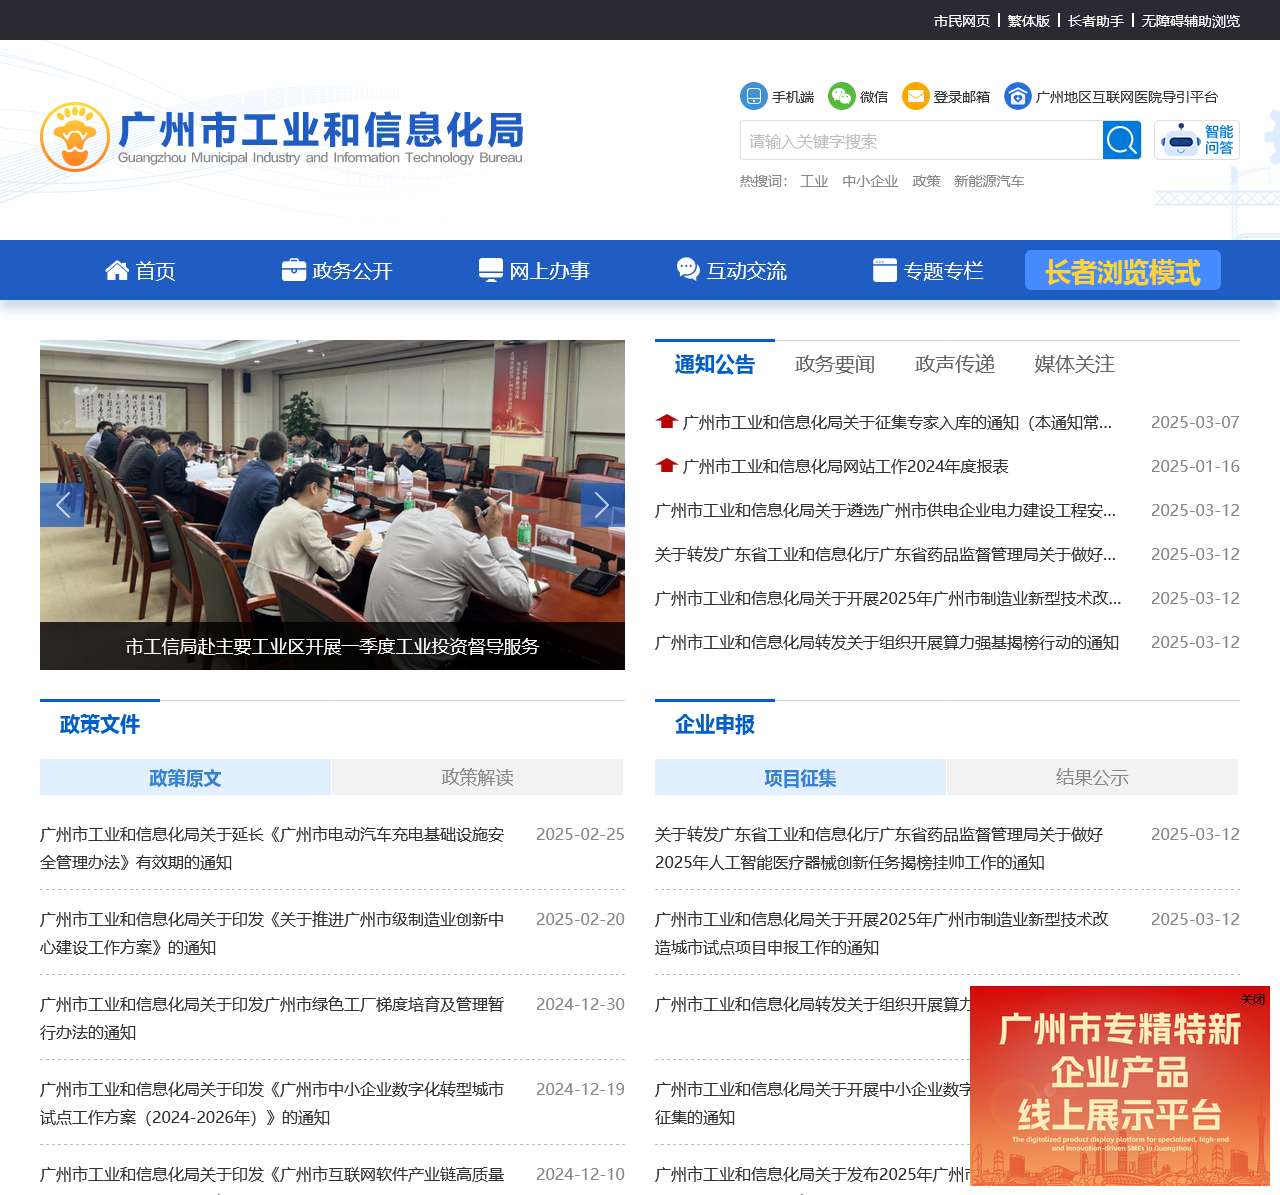Click hot search keyword 工业

pos(814,181)
